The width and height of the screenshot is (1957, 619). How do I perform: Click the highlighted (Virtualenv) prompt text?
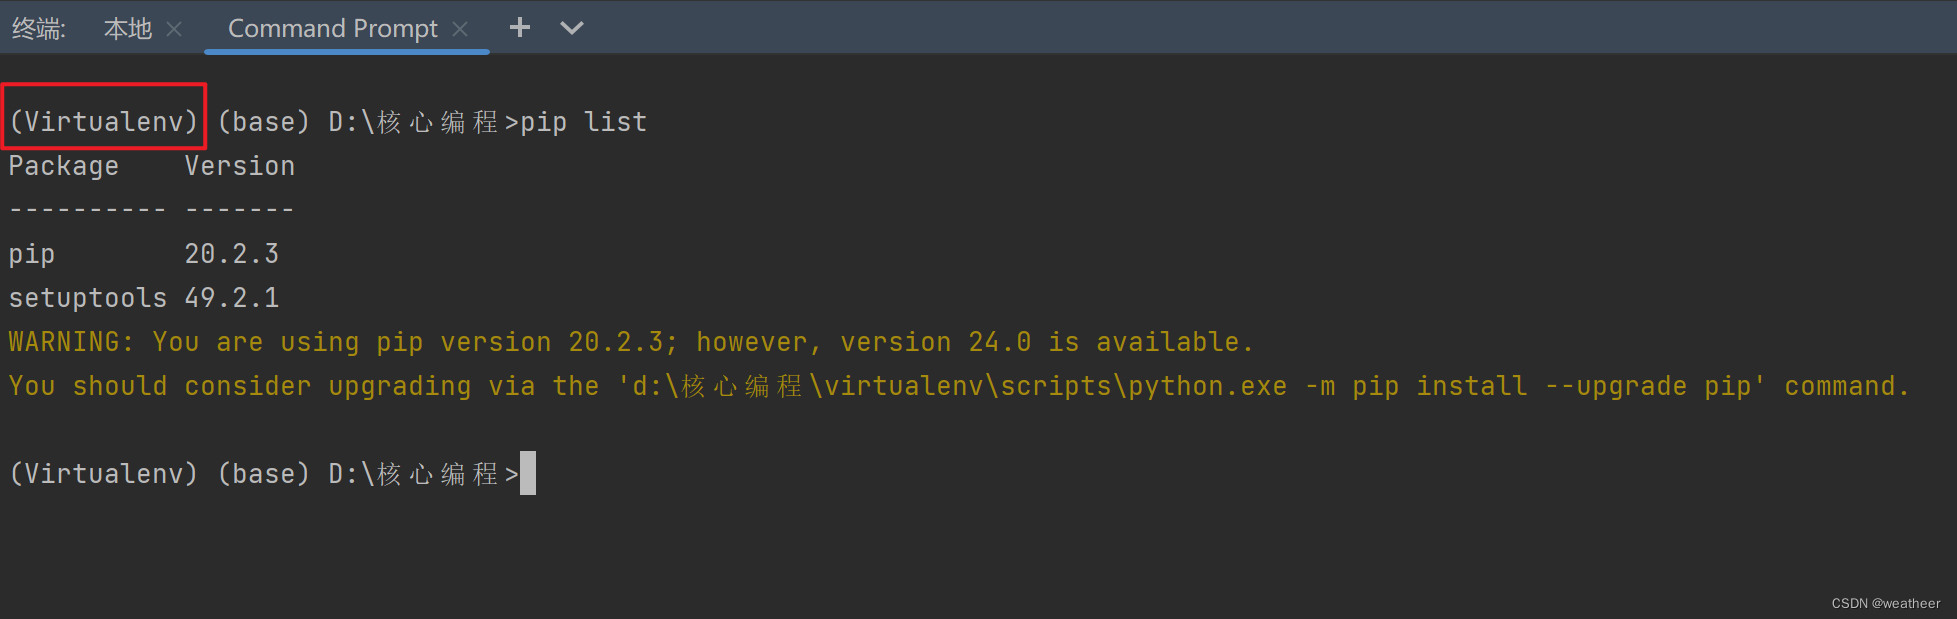(x=103, y=120)
